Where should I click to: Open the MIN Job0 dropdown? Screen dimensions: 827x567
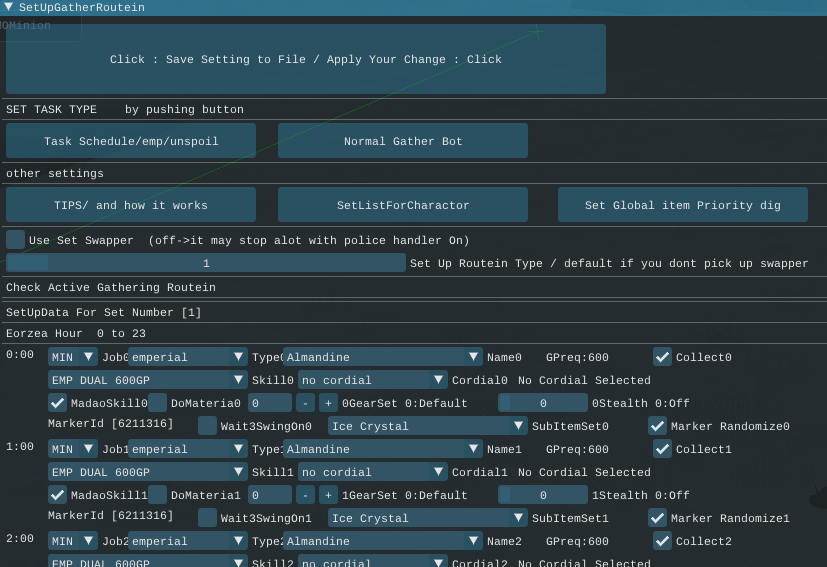click(73, 357)
